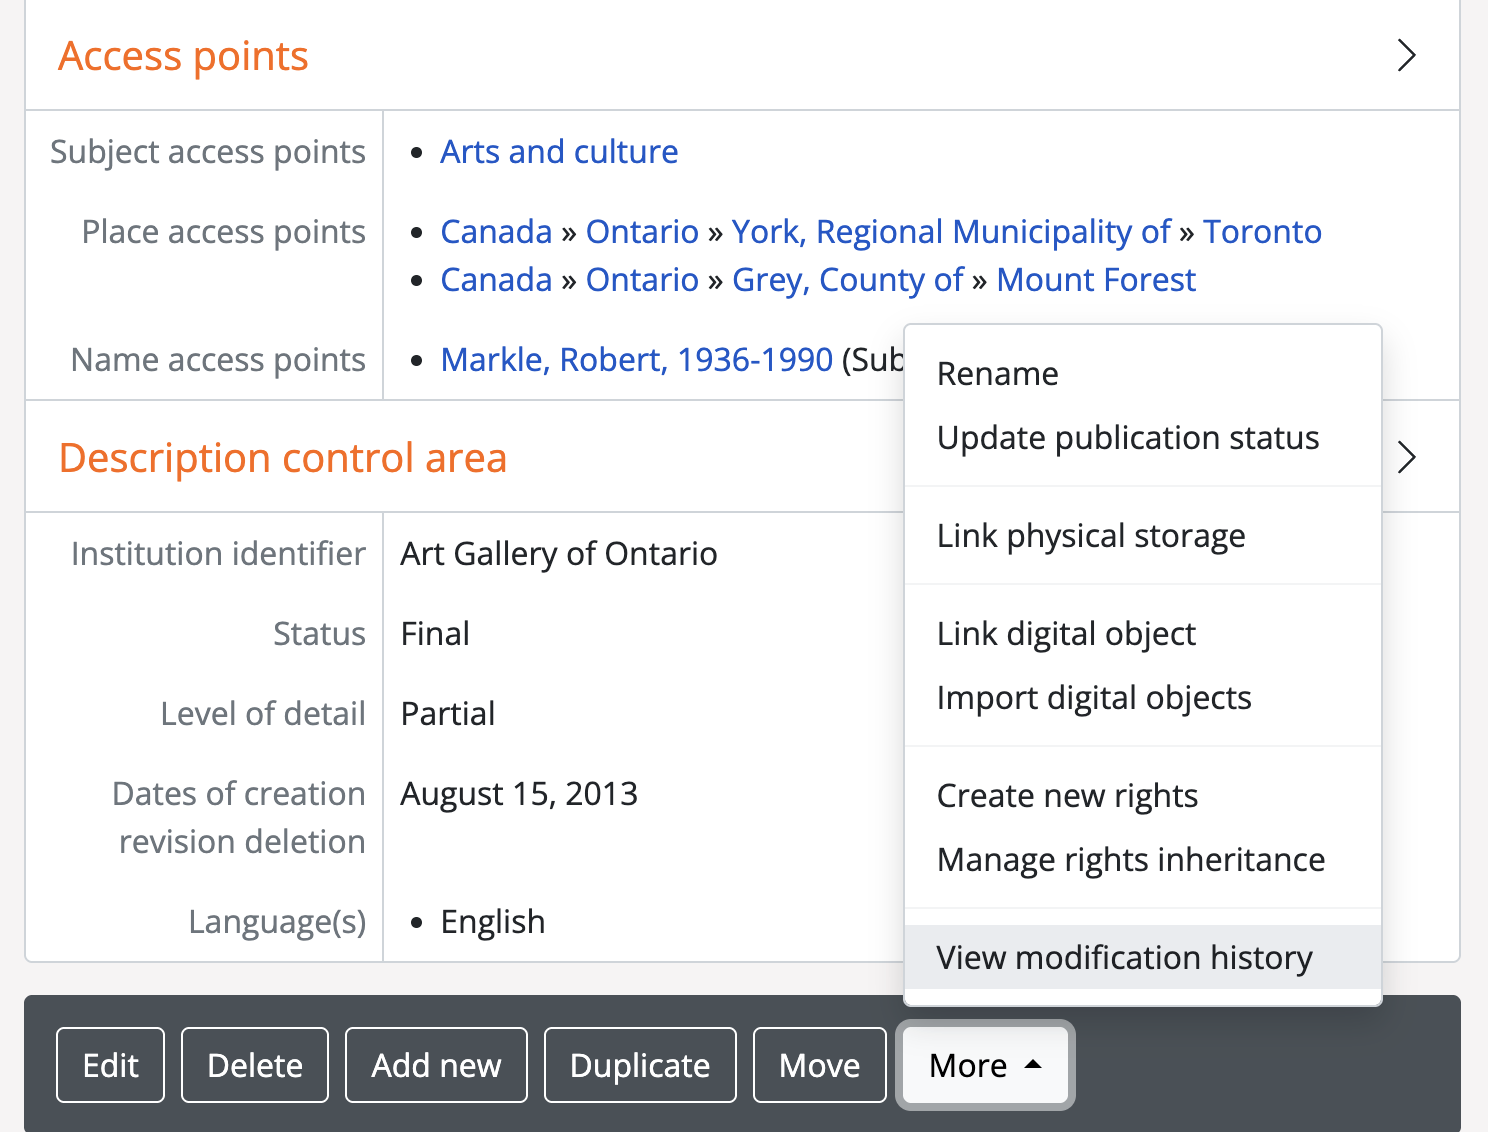The height and width of the screenshot is (1132, 1488).
Task: Open the More dropdown button
Action: (985, 1065)
